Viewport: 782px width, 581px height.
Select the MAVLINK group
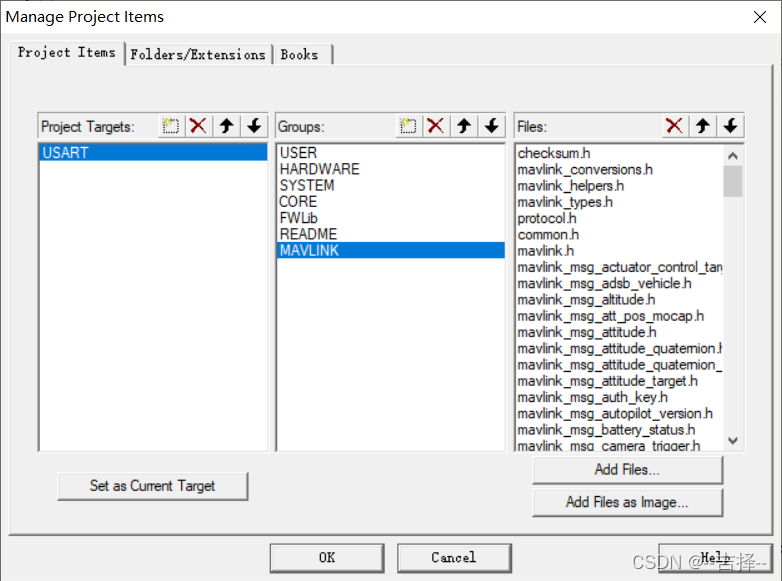click(x=391, y=250)
